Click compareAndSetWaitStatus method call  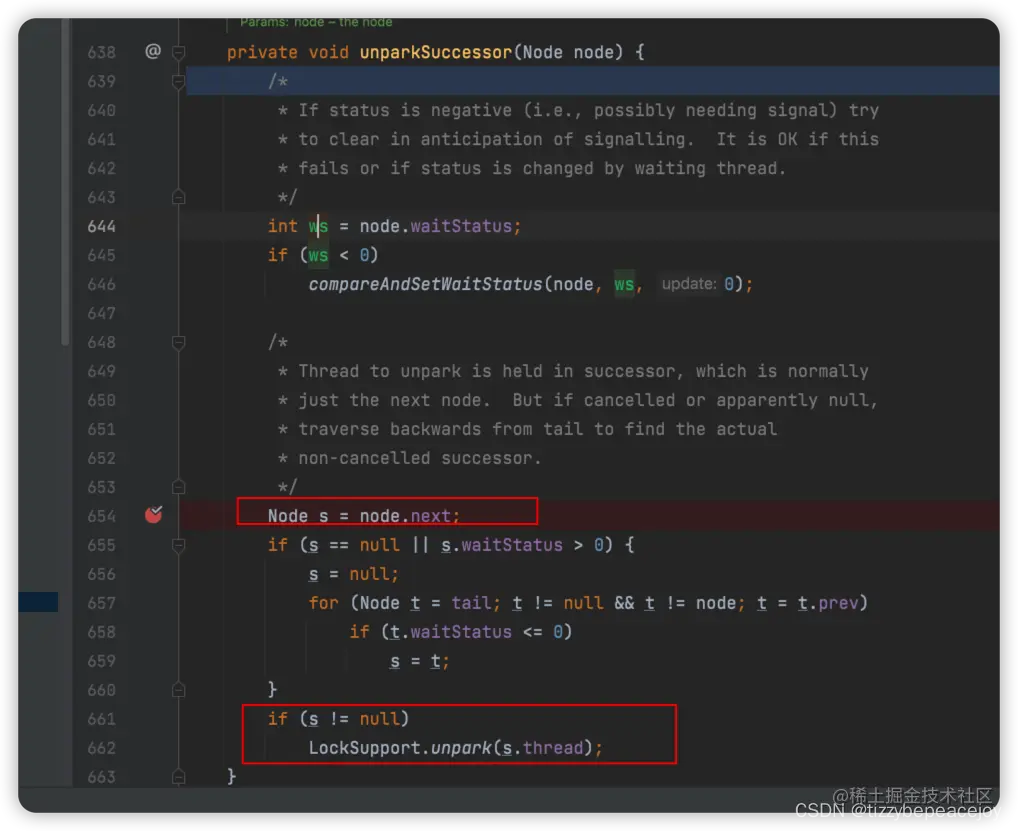[425, 284]
